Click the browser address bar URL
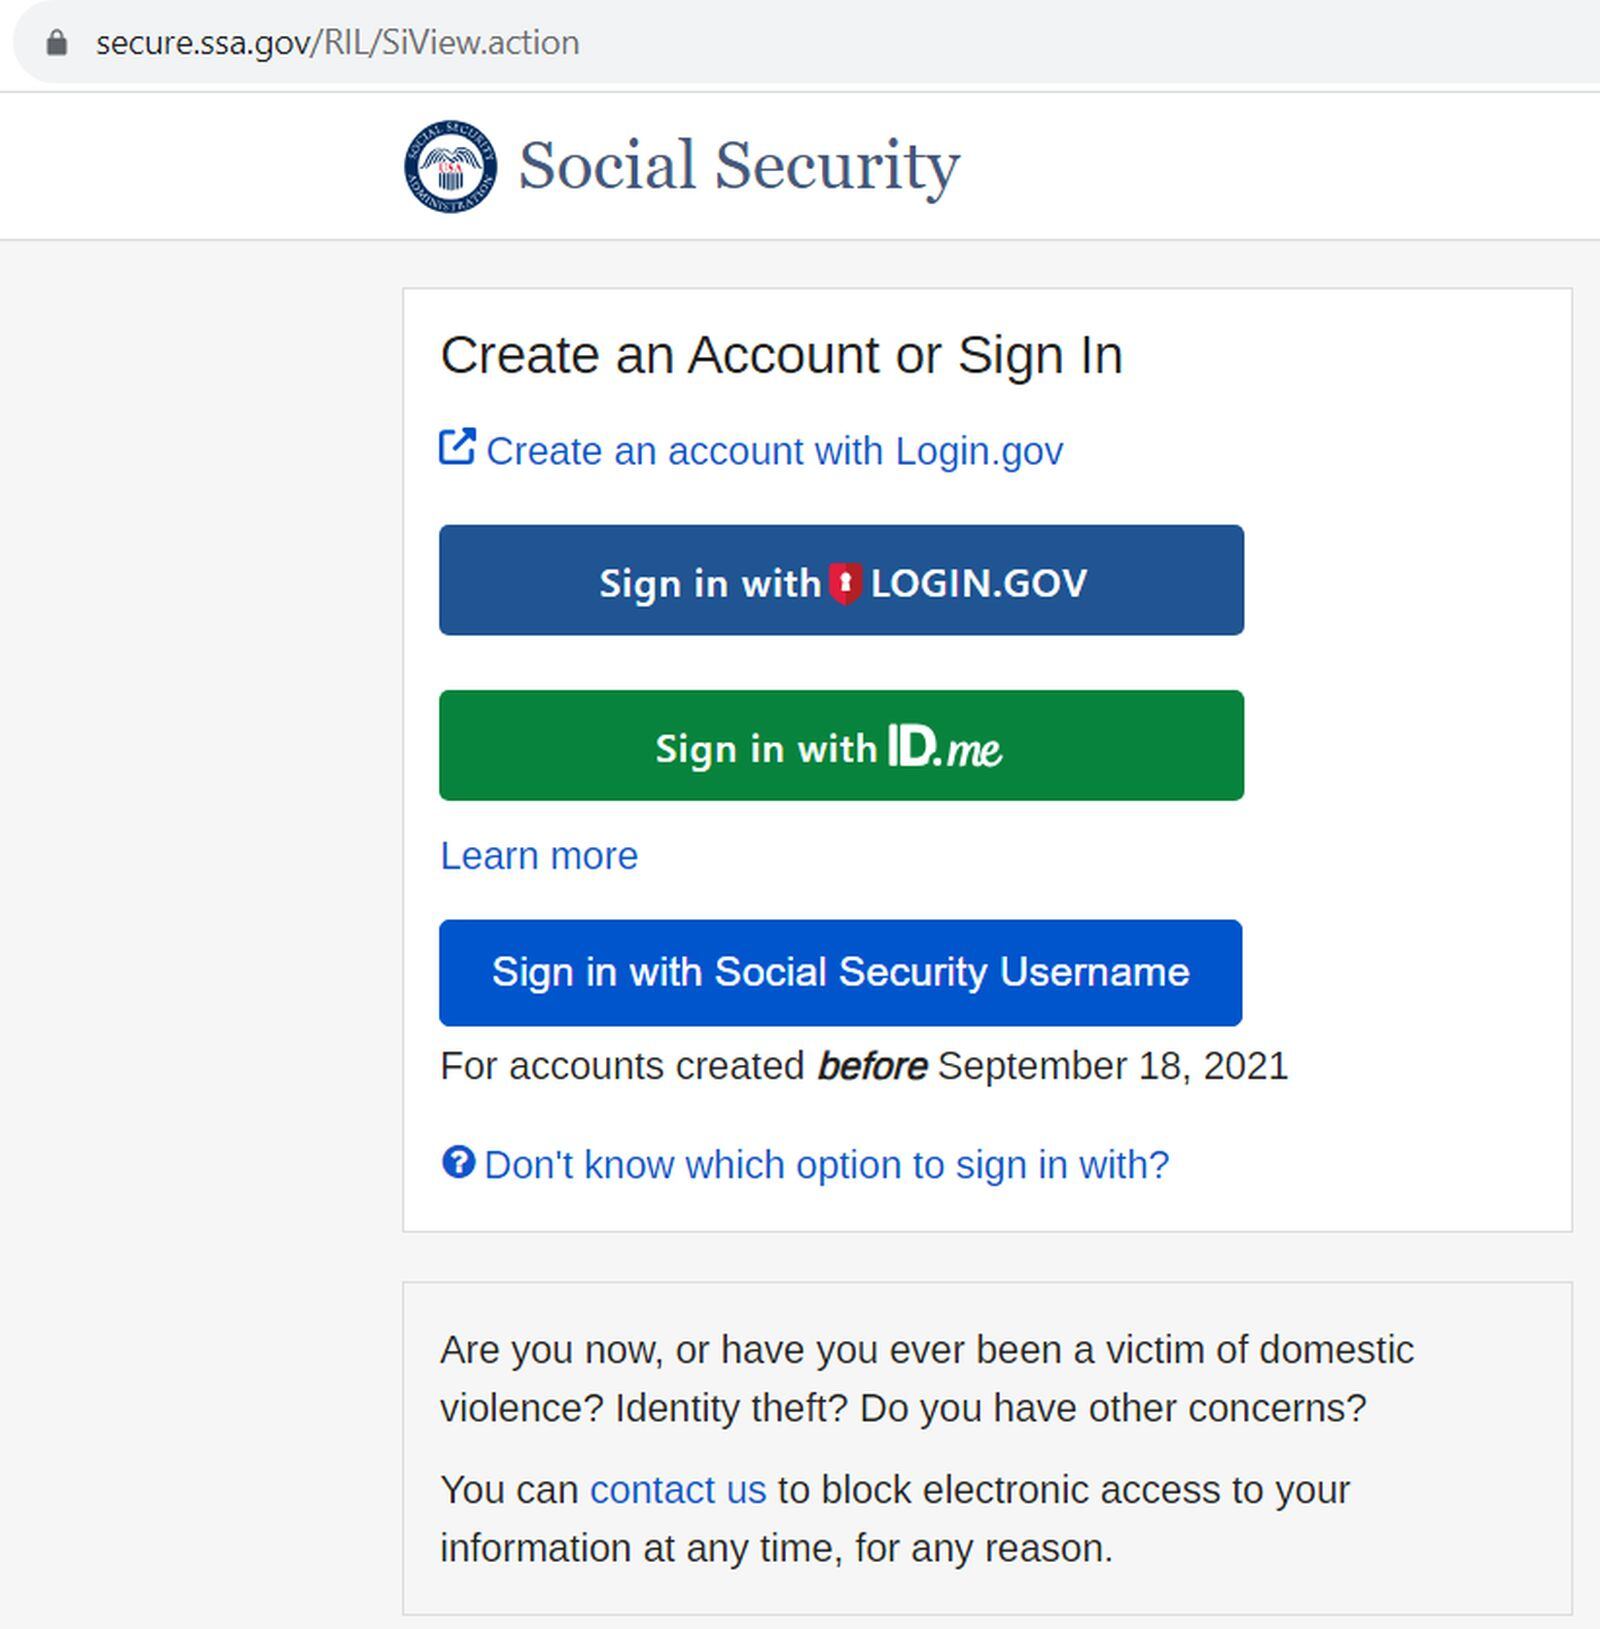 click(x=336, y=42)
